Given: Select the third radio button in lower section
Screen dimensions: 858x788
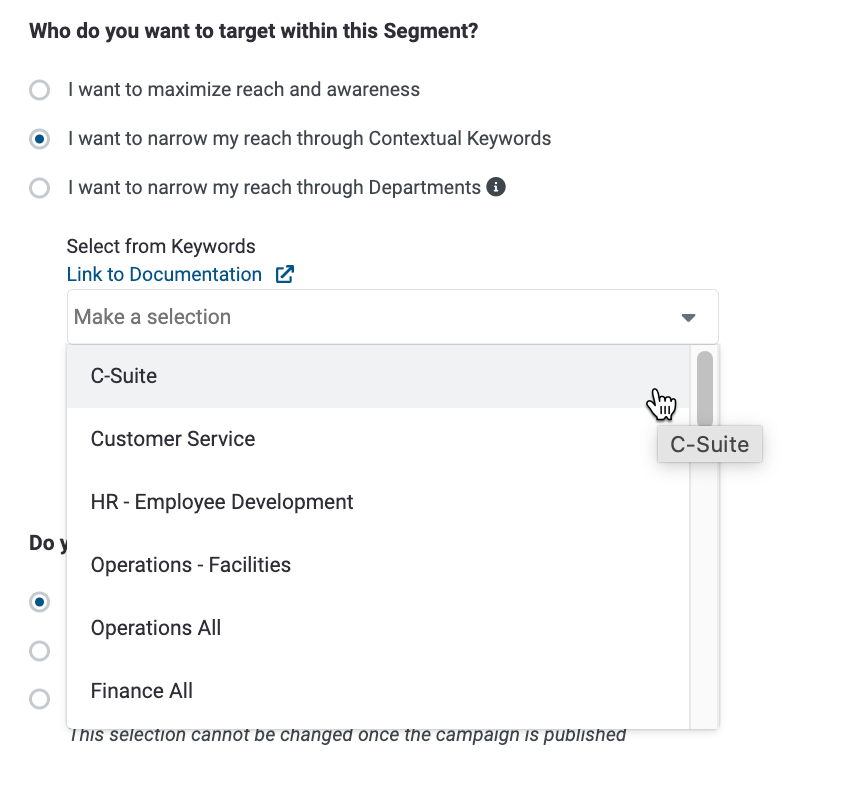Looking at the screenshot, I should click(39, 699).
